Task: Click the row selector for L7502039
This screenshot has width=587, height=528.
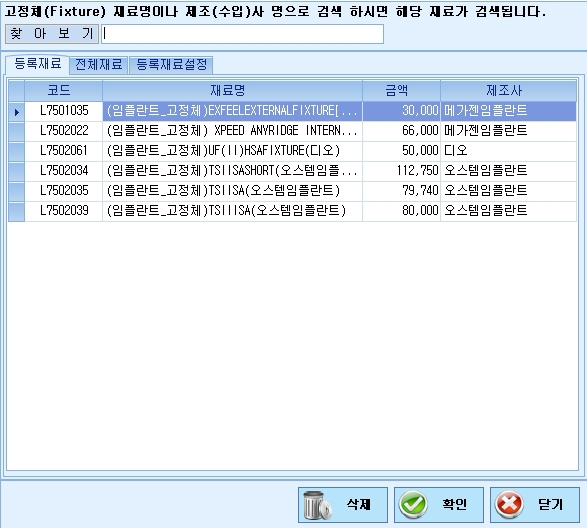Action: [x=16, y=211]
